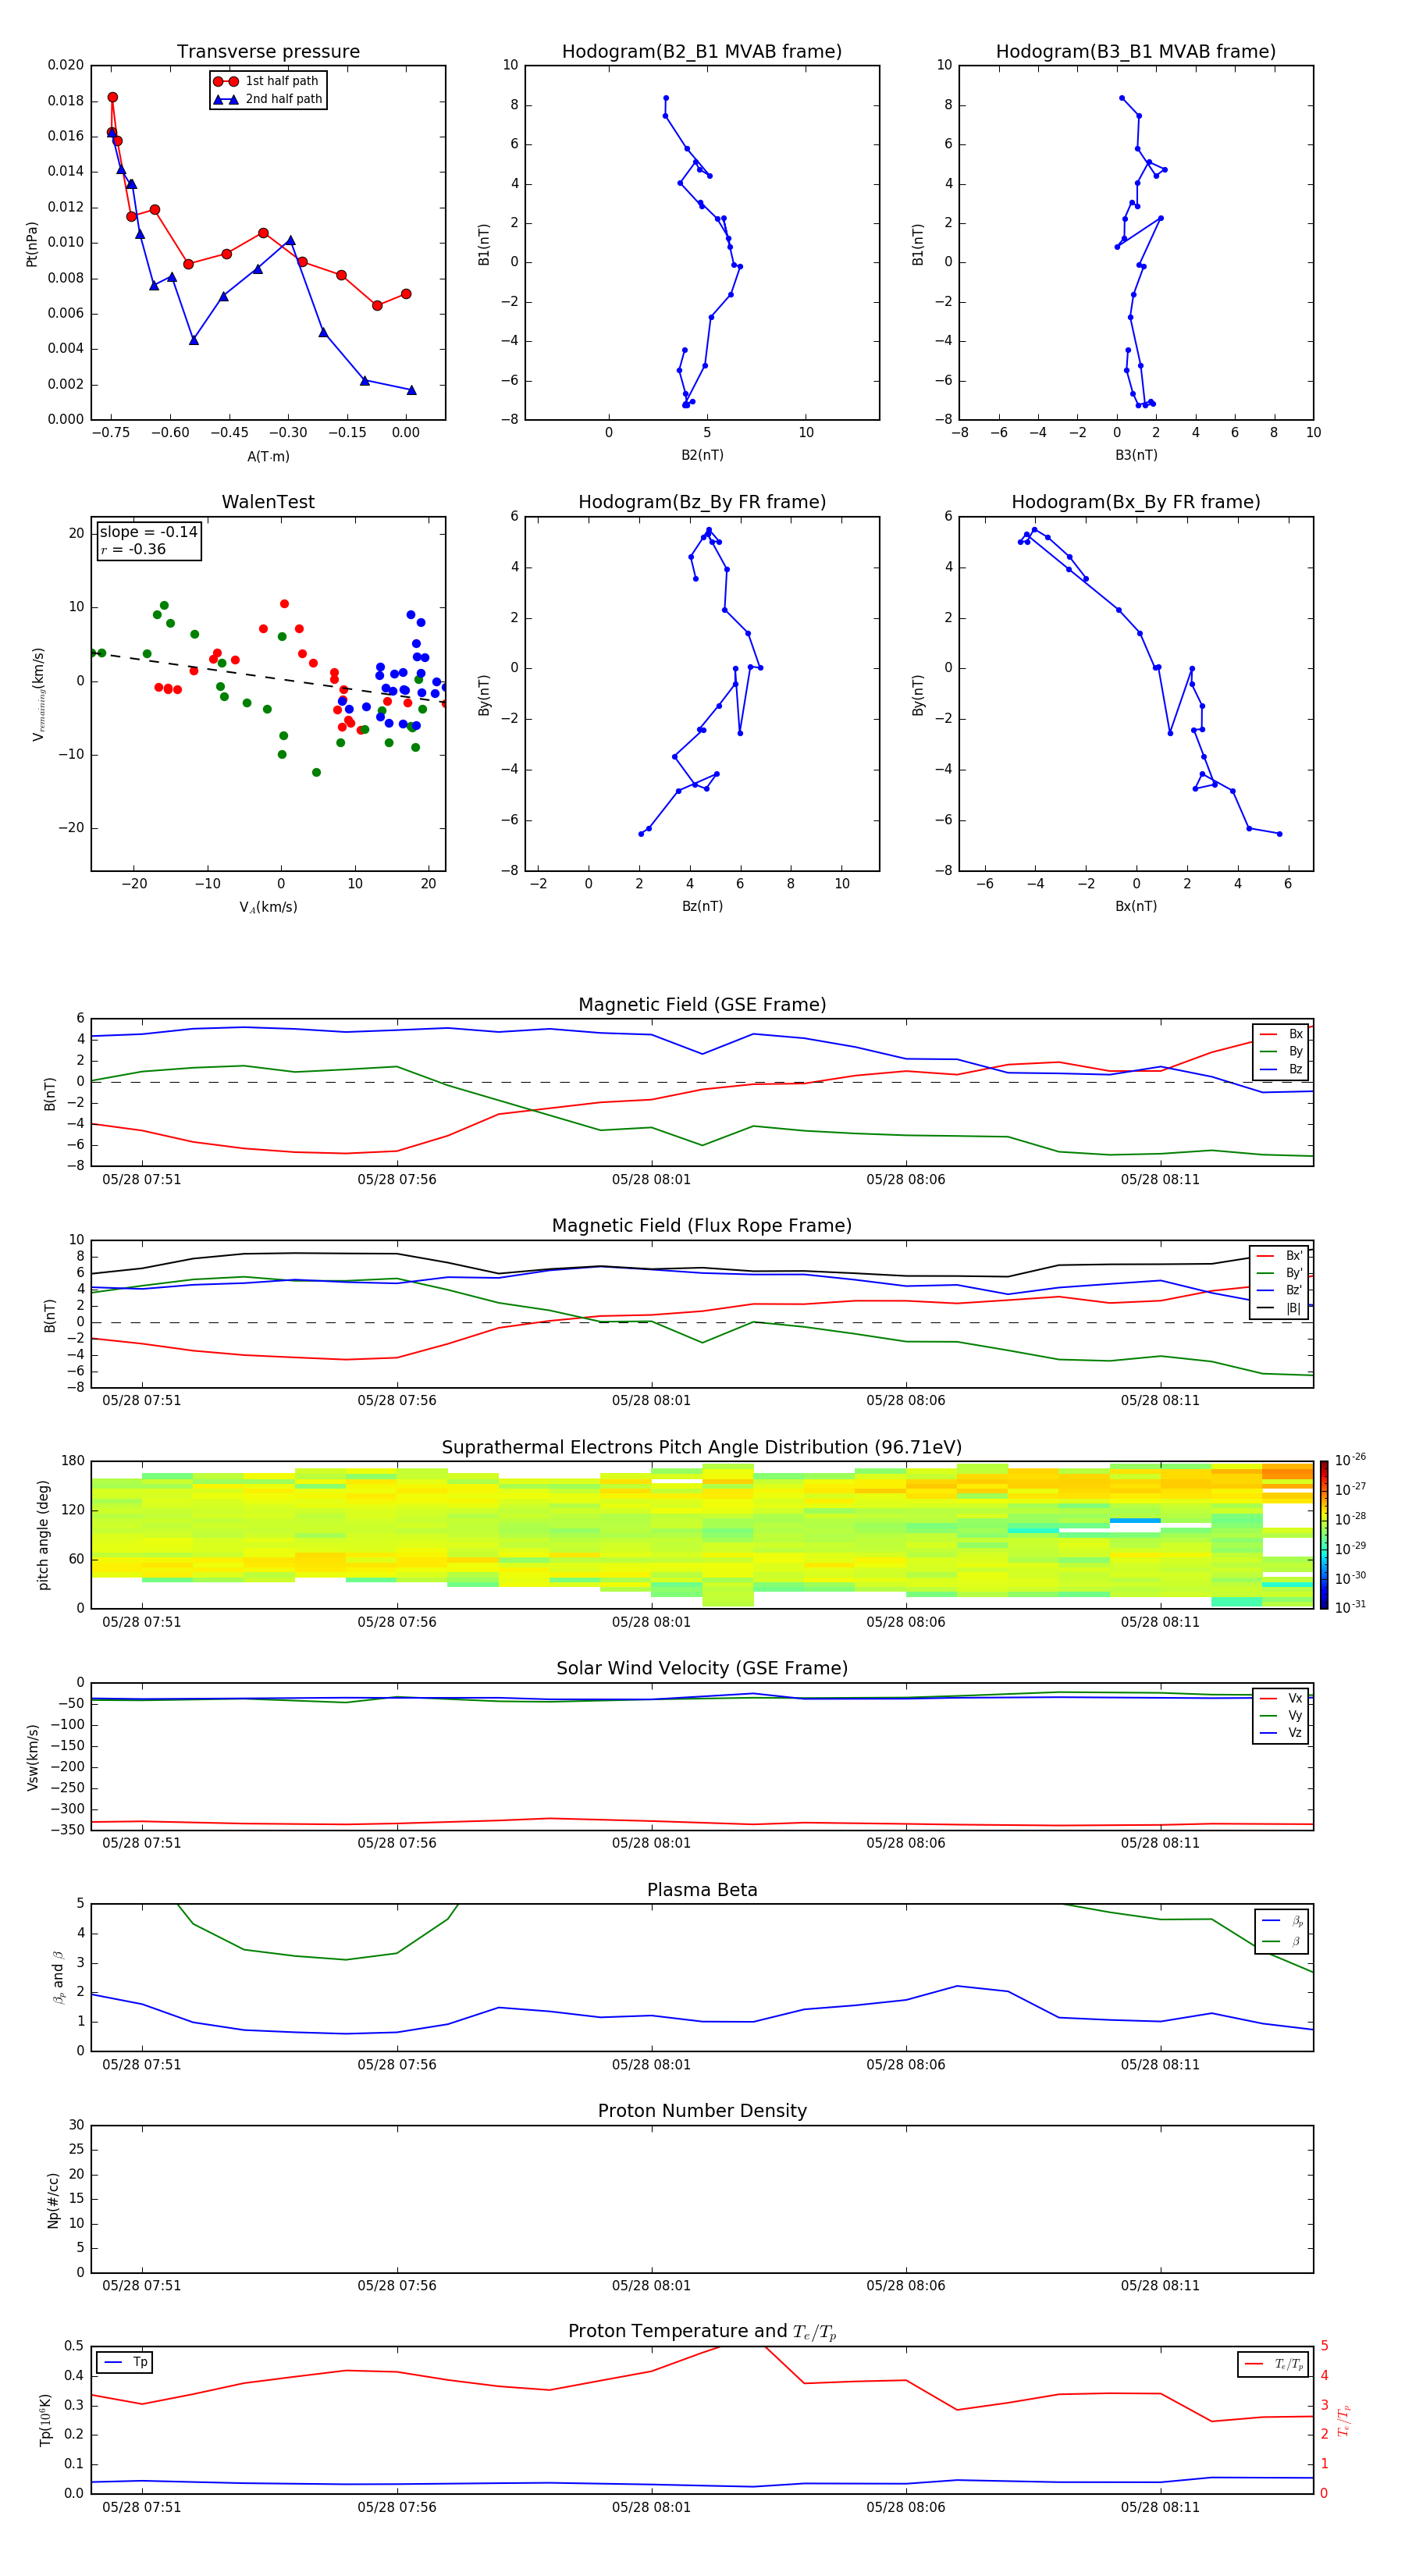This screenshot has width=1405, height=2576.
Task: Click the "Tp(10^6K)" left axis label
Action: [x=45, y=2420]
